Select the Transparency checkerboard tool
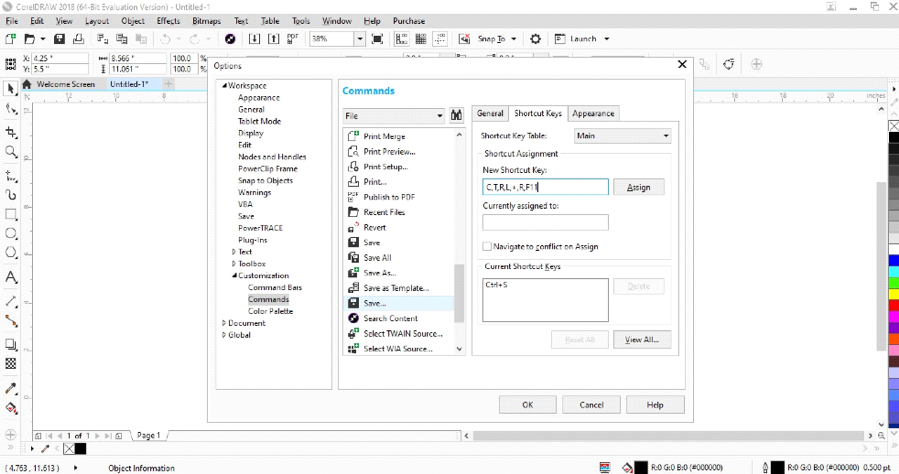This screenshot has width=899, height=474. [x=10, y=363]
